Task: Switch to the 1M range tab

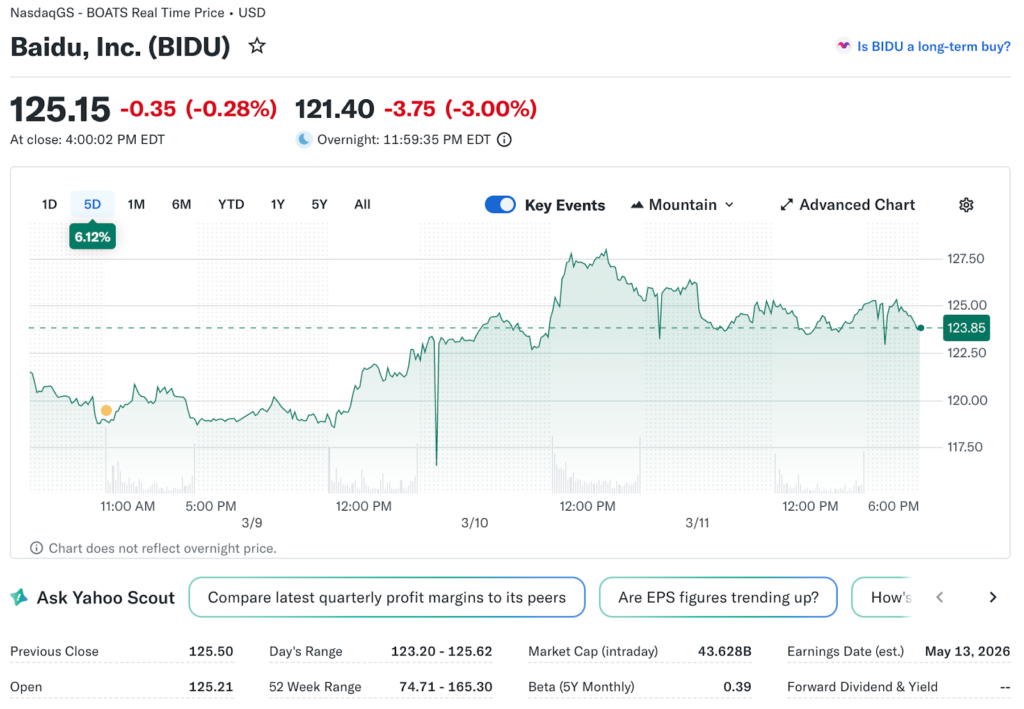Action: point(136,205)
